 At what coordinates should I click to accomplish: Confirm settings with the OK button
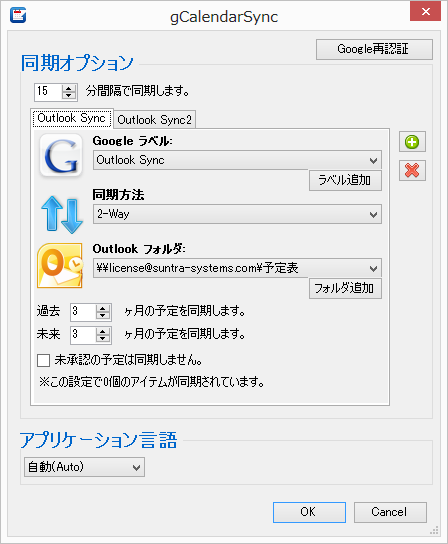(x=309, y=512)
